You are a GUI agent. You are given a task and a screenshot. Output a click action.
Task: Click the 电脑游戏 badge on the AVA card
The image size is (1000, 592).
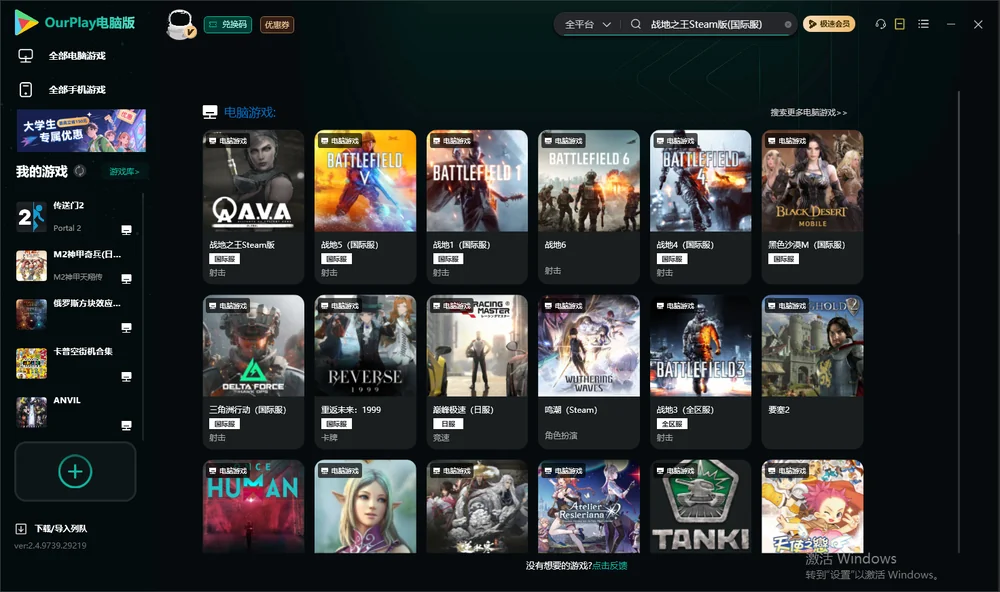228,140
